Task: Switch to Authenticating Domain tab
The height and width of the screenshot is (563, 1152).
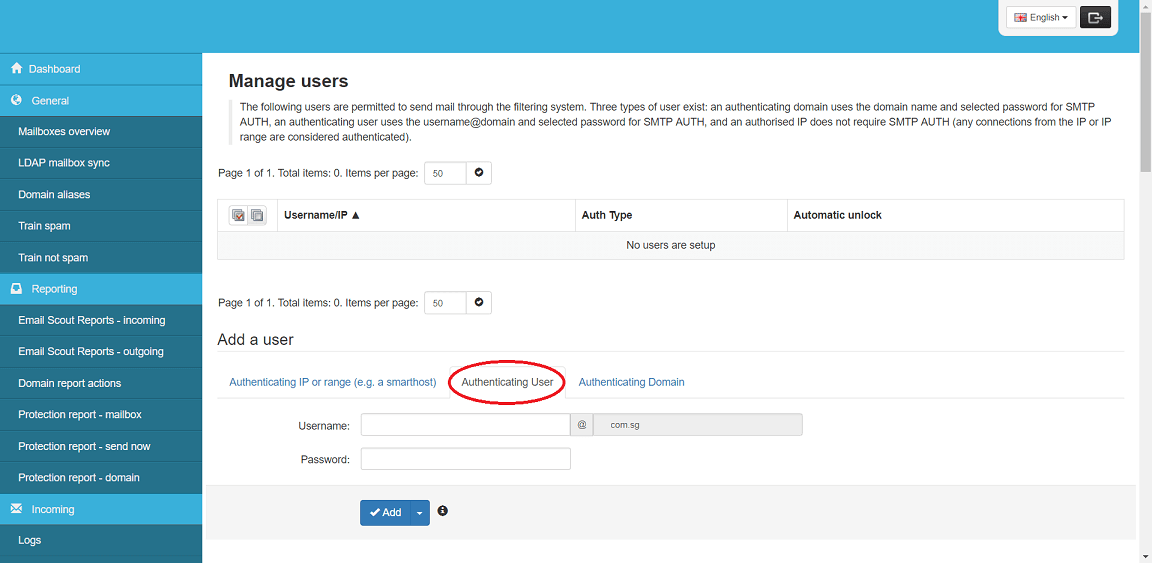Action: [631, 382]
